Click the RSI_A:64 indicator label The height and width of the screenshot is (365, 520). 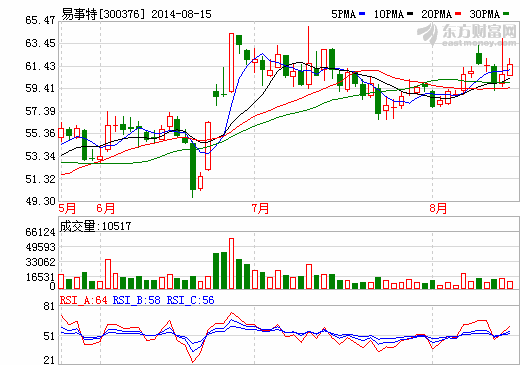click(83, 300)
